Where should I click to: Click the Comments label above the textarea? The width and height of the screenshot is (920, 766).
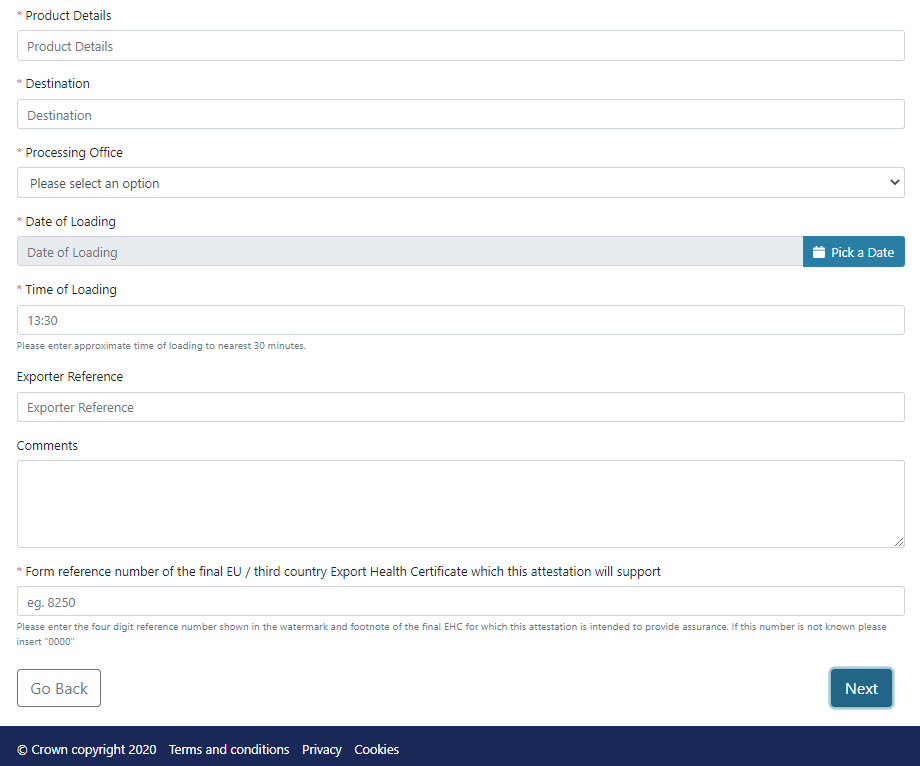[x=47, y=446]
